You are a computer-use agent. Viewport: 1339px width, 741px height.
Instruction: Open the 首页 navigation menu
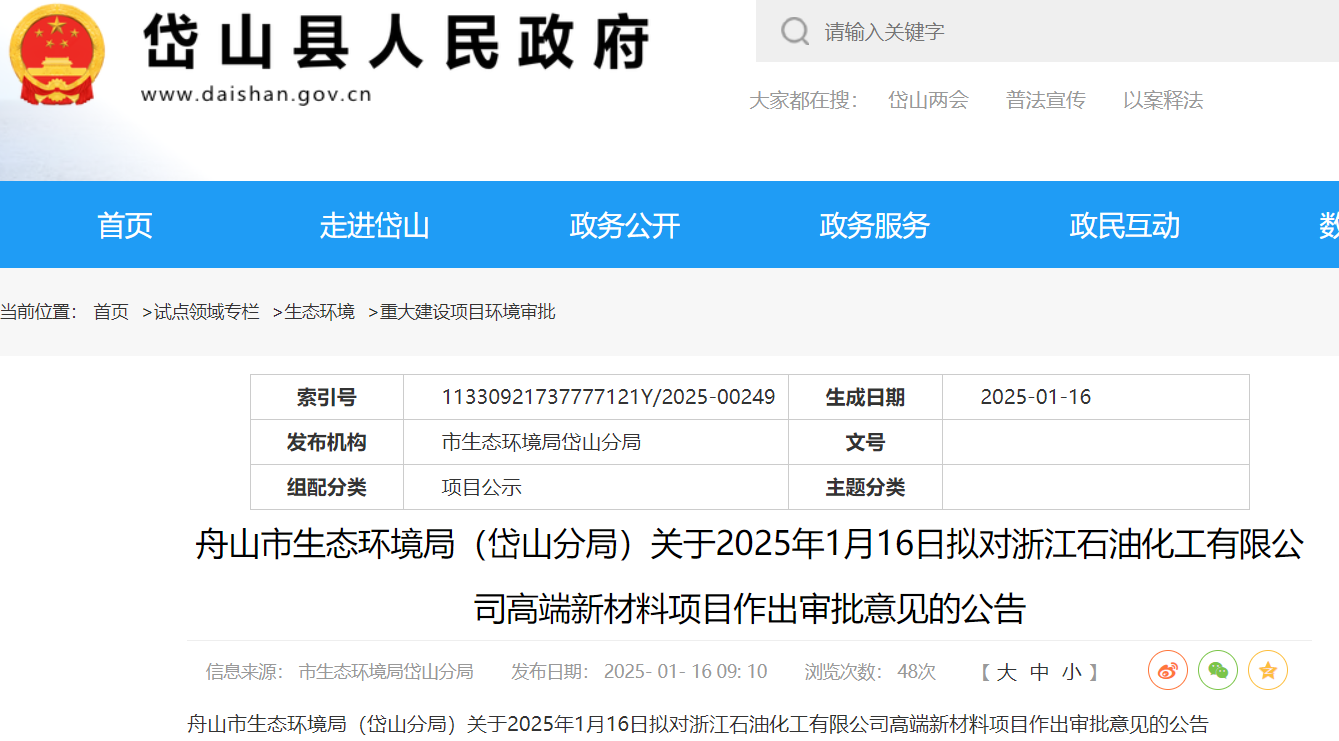point(125,225)
